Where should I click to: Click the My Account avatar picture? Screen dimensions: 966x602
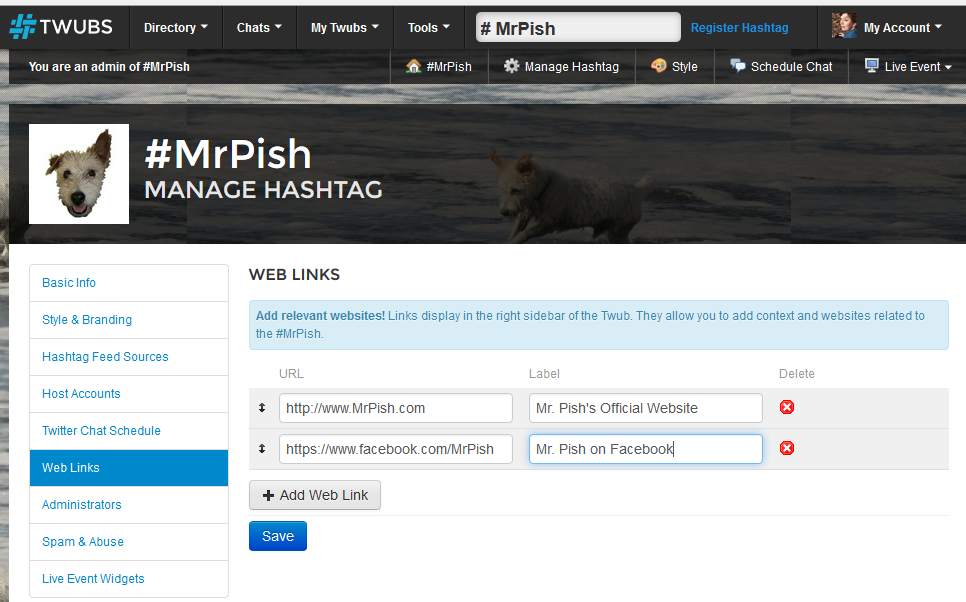pyautogui.click(x=844, y=26)
